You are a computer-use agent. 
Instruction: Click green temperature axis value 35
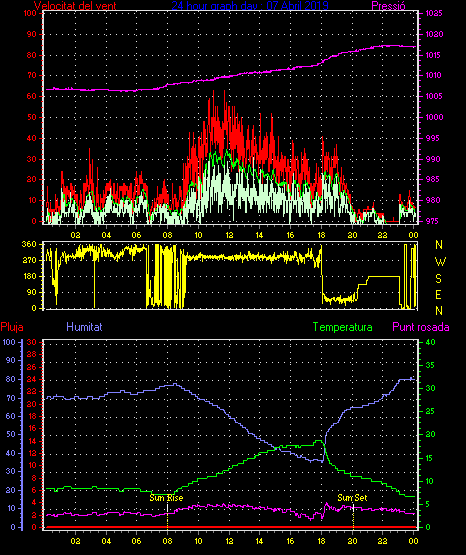pos(430,365)
